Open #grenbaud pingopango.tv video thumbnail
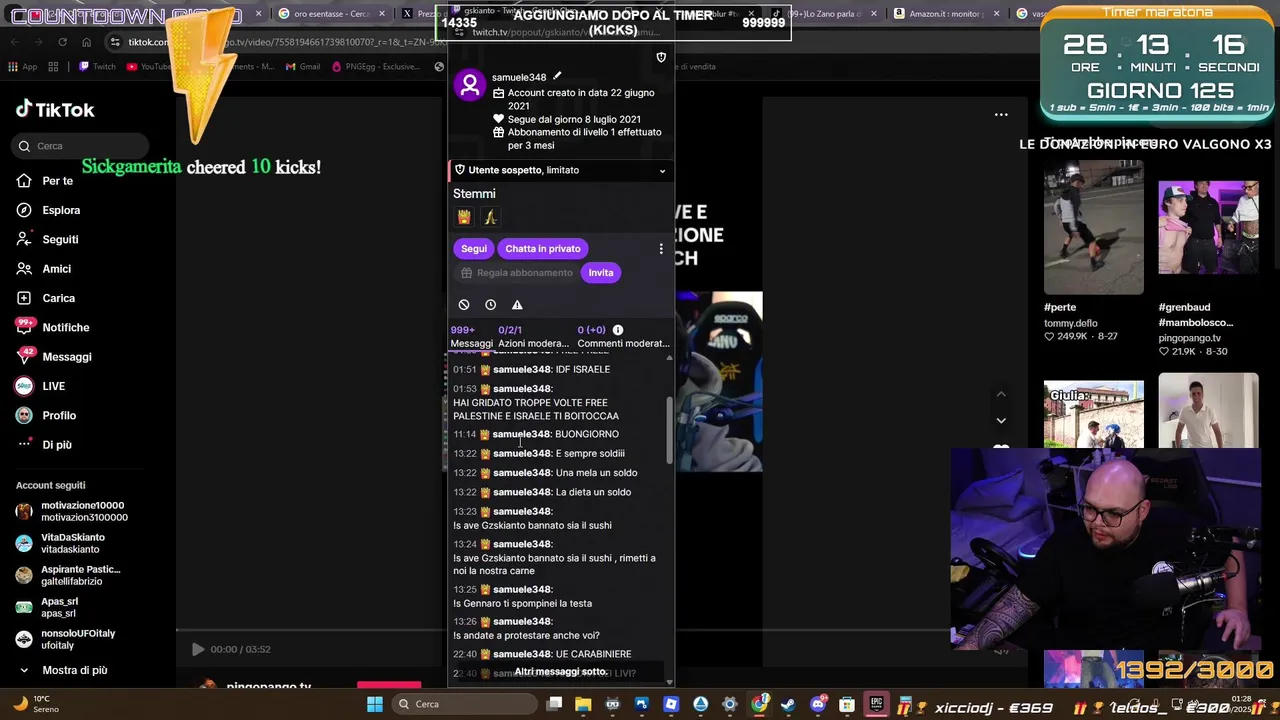 [1208, 228]
